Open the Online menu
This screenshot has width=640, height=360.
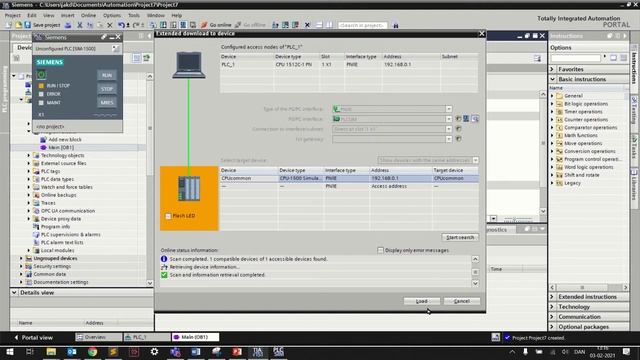[x=88, y=15]
